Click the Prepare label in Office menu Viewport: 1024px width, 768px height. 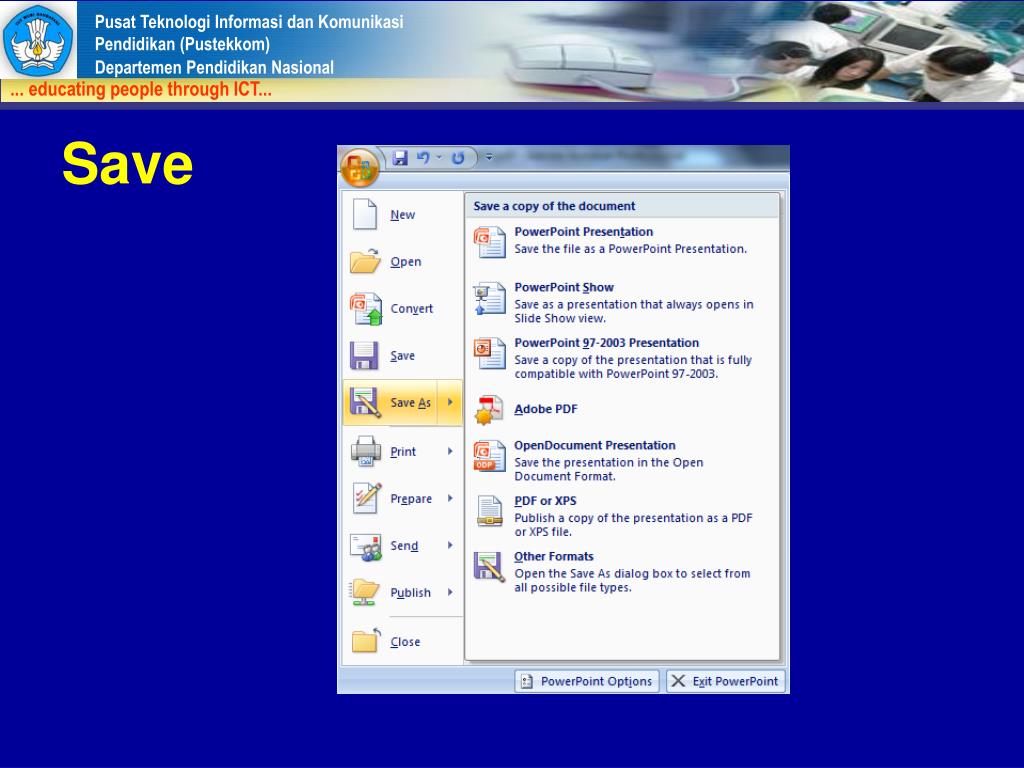(x=411, y=498)
